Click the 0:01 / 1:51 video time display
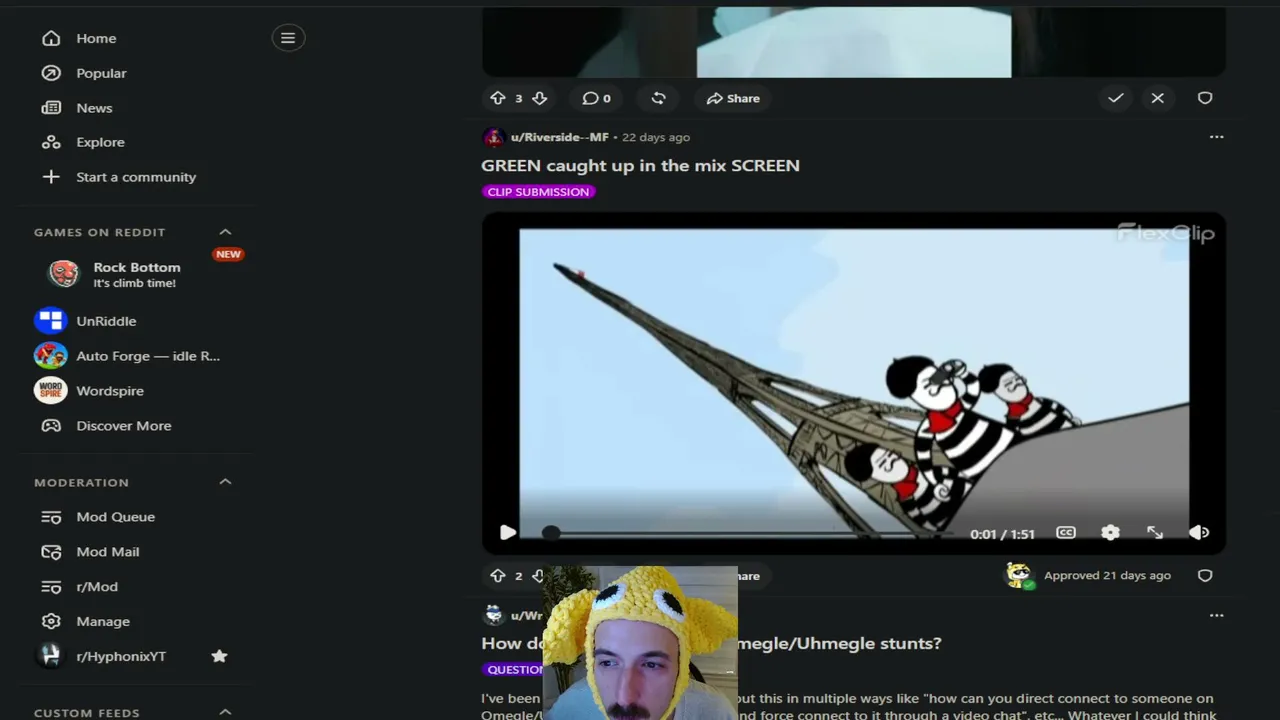Image resolution: width=1280 pixels, height=720 pixels. [1002, 534]
